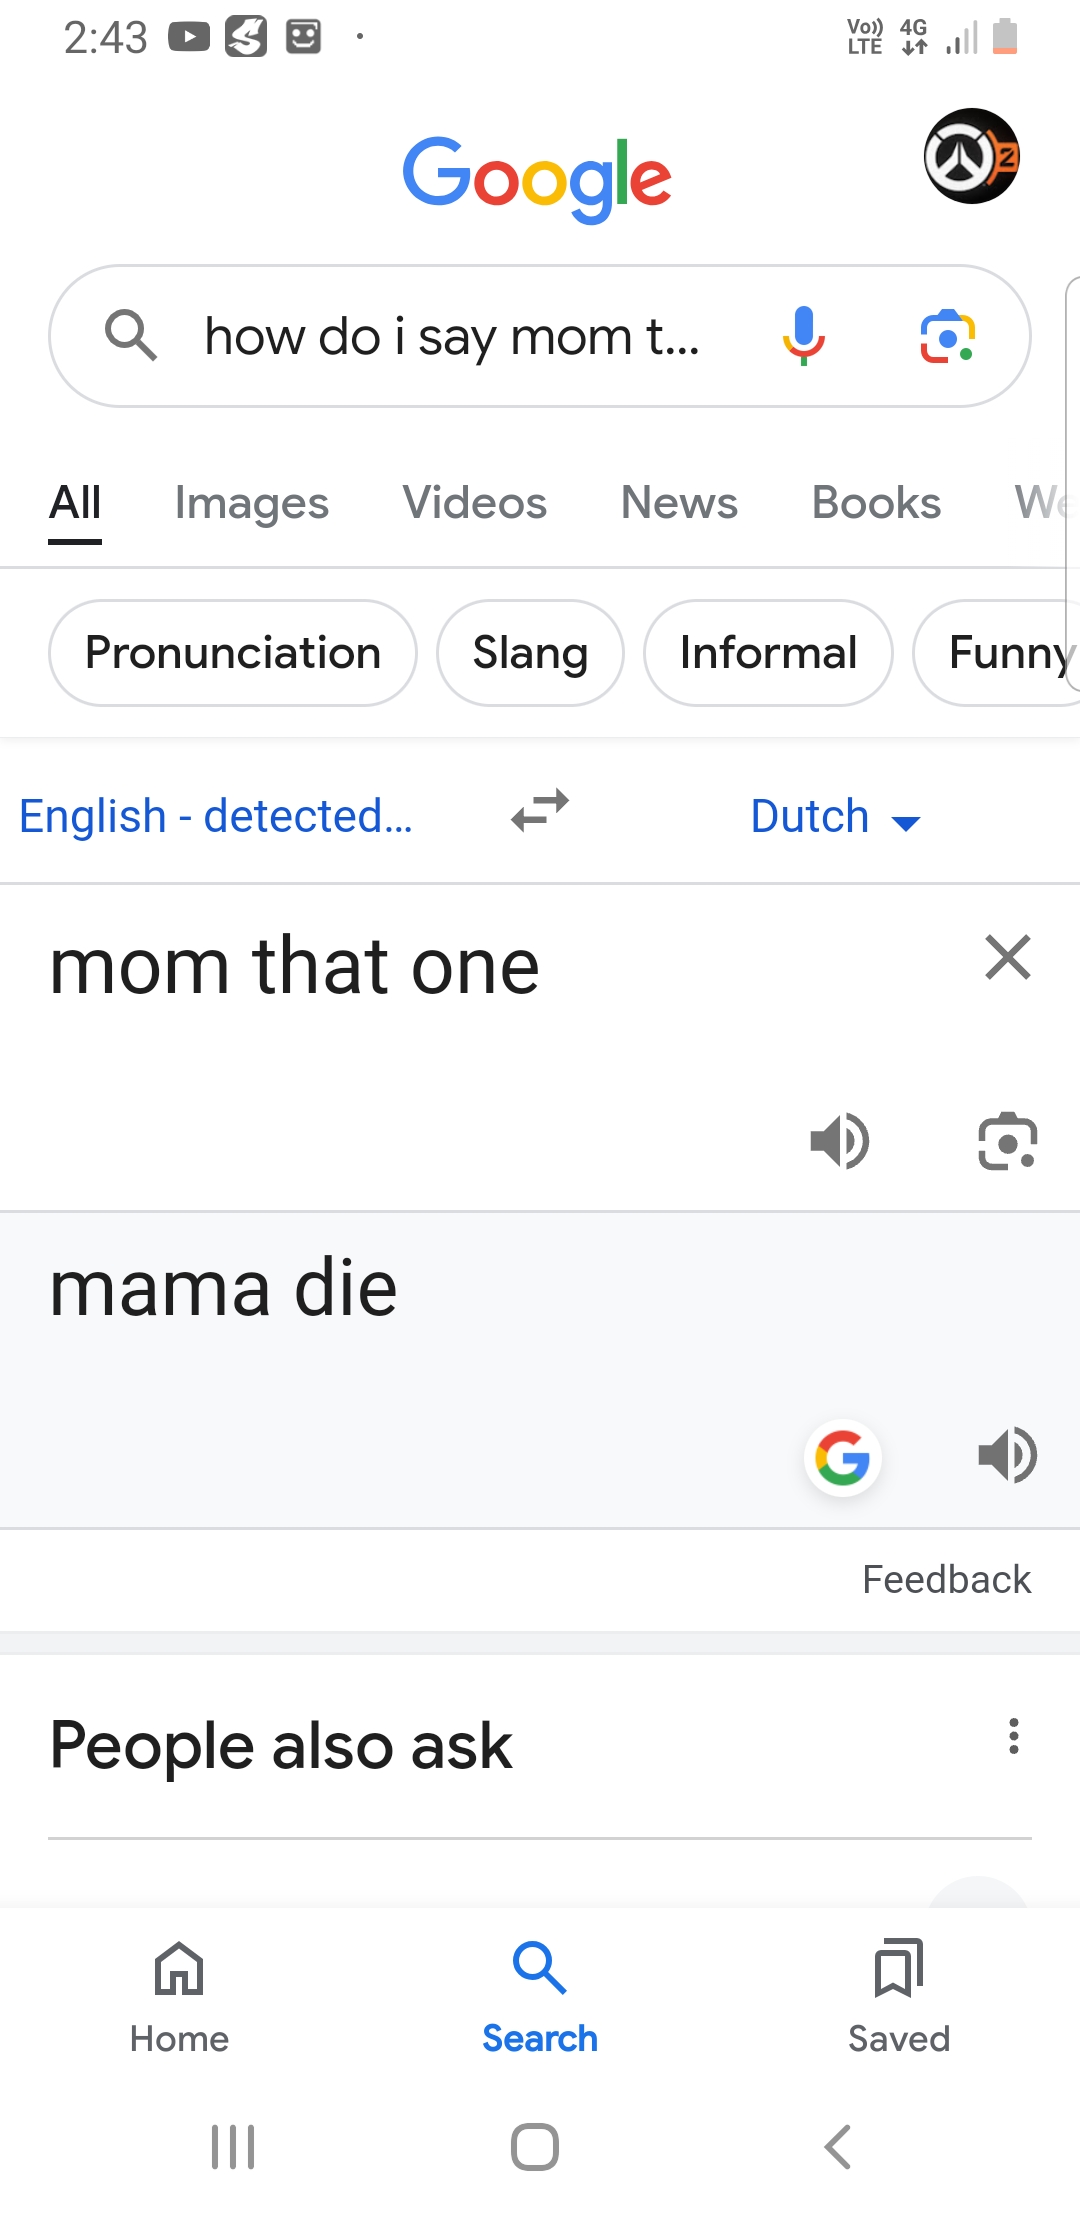Open the profile avatar at top right
This screenshot has width=1080, height=2220.
[971, 156]
